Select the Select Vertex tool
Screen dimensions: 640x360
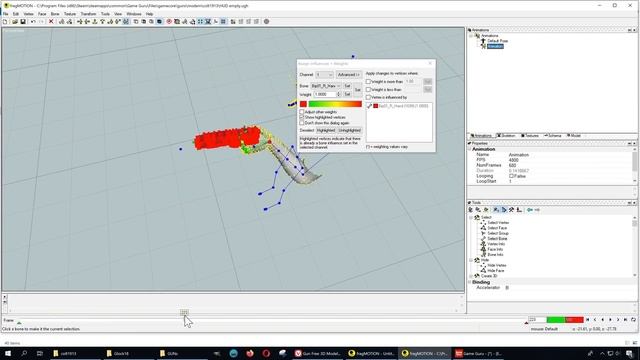click(x=498, y=222)
